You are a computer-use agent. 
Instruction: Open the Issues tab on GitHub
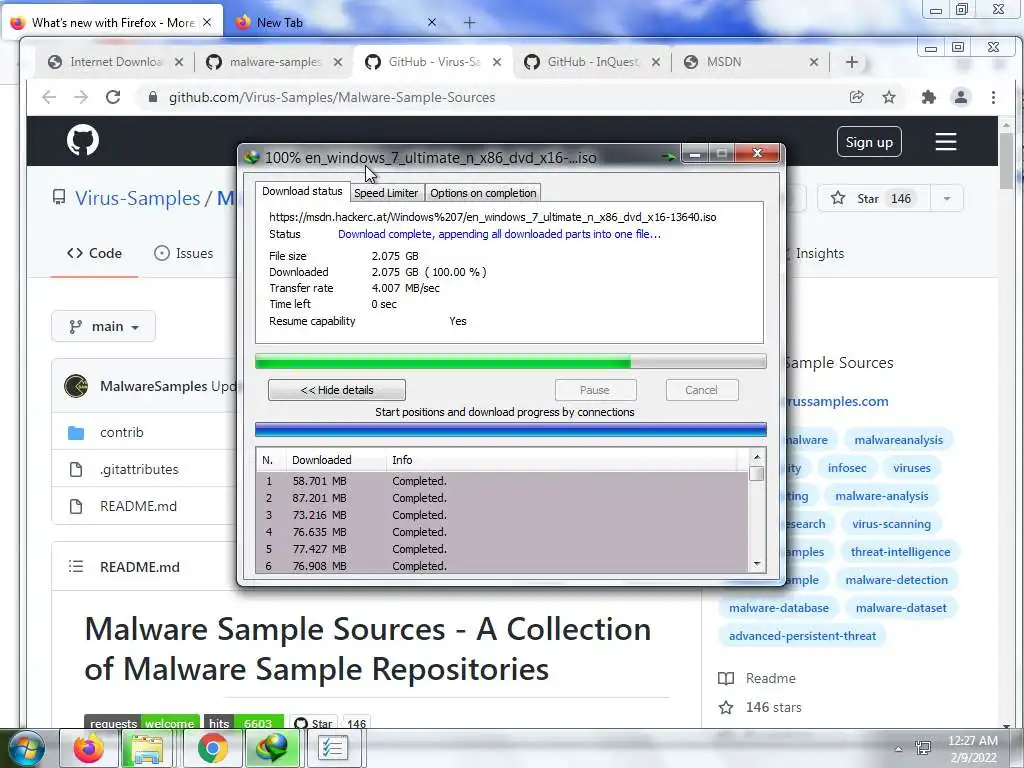[184, 253]
